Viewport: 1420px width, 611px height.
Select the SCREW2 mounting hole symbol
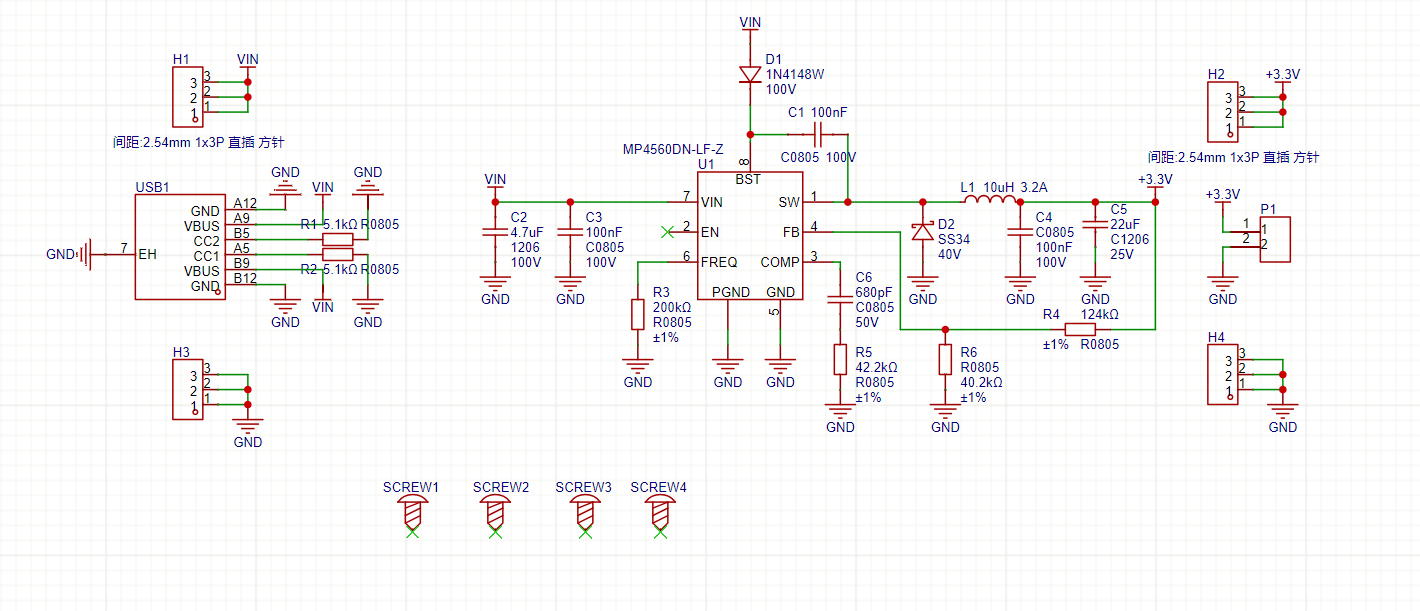pyautogui.click(x=495, y=514)
